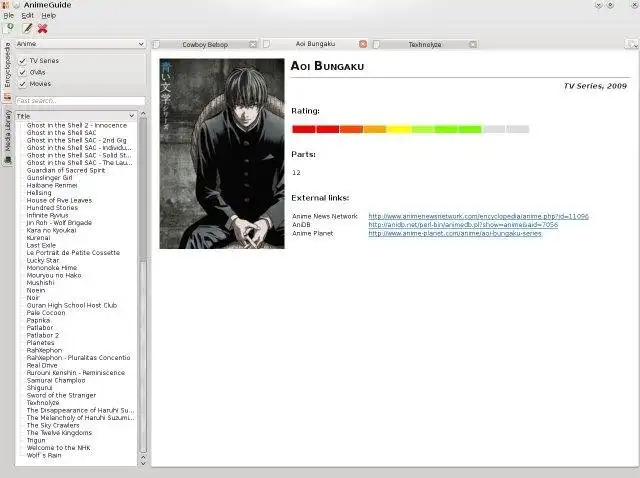
Task: Toggle the OVAs checkbox
Action: coord(22,72)
